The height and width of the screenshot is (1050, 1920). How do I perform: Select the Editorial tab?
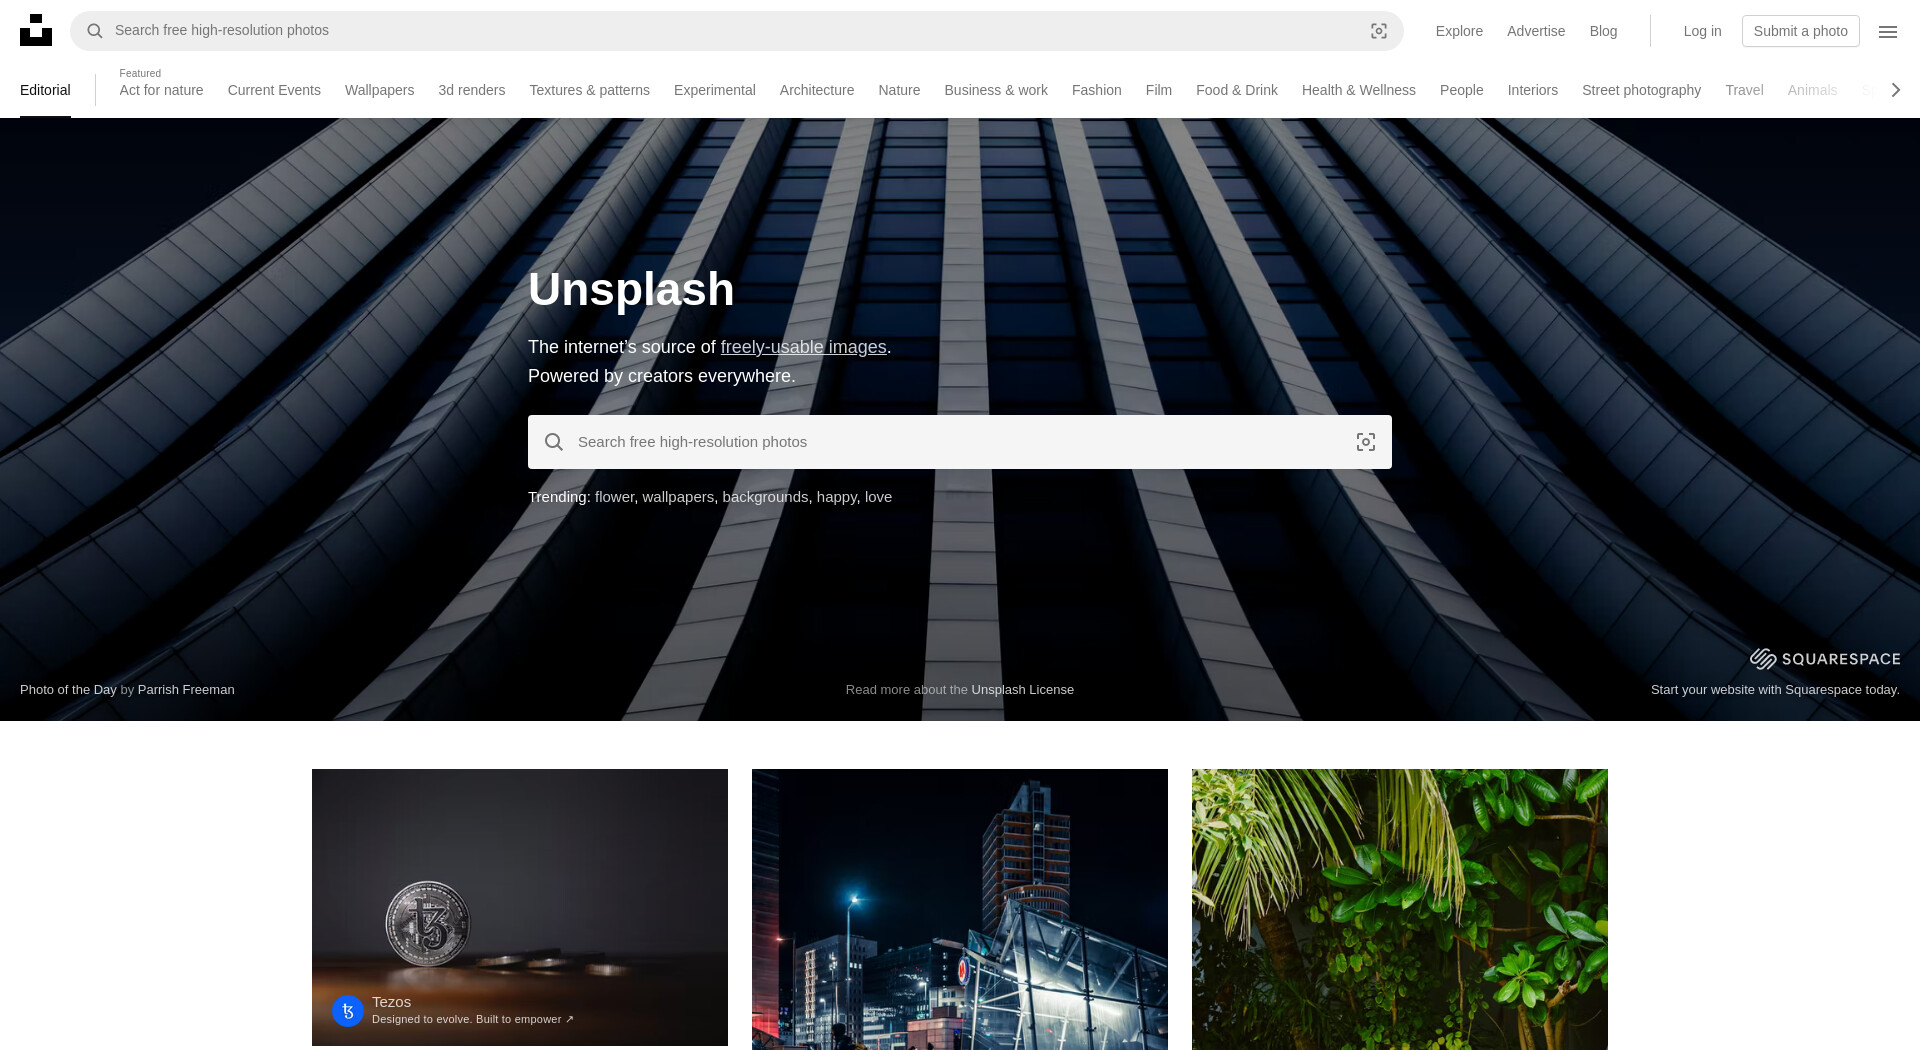click(45, 90)
